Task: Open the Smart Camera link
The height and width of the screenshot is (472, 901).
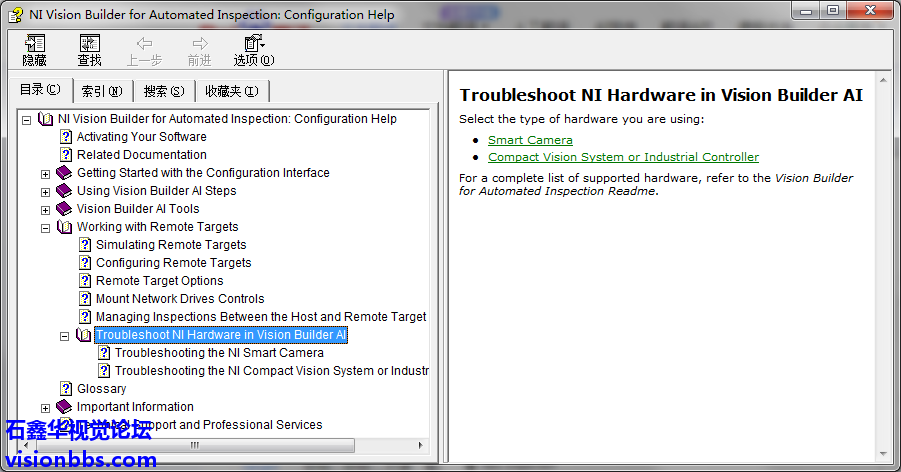Action: pyautogui.click(x=530, y=140)
